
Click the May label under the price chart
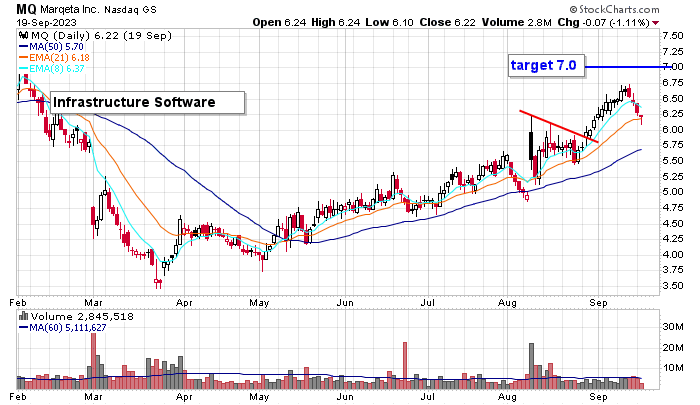pyautogui.click(x=259, y=303)
